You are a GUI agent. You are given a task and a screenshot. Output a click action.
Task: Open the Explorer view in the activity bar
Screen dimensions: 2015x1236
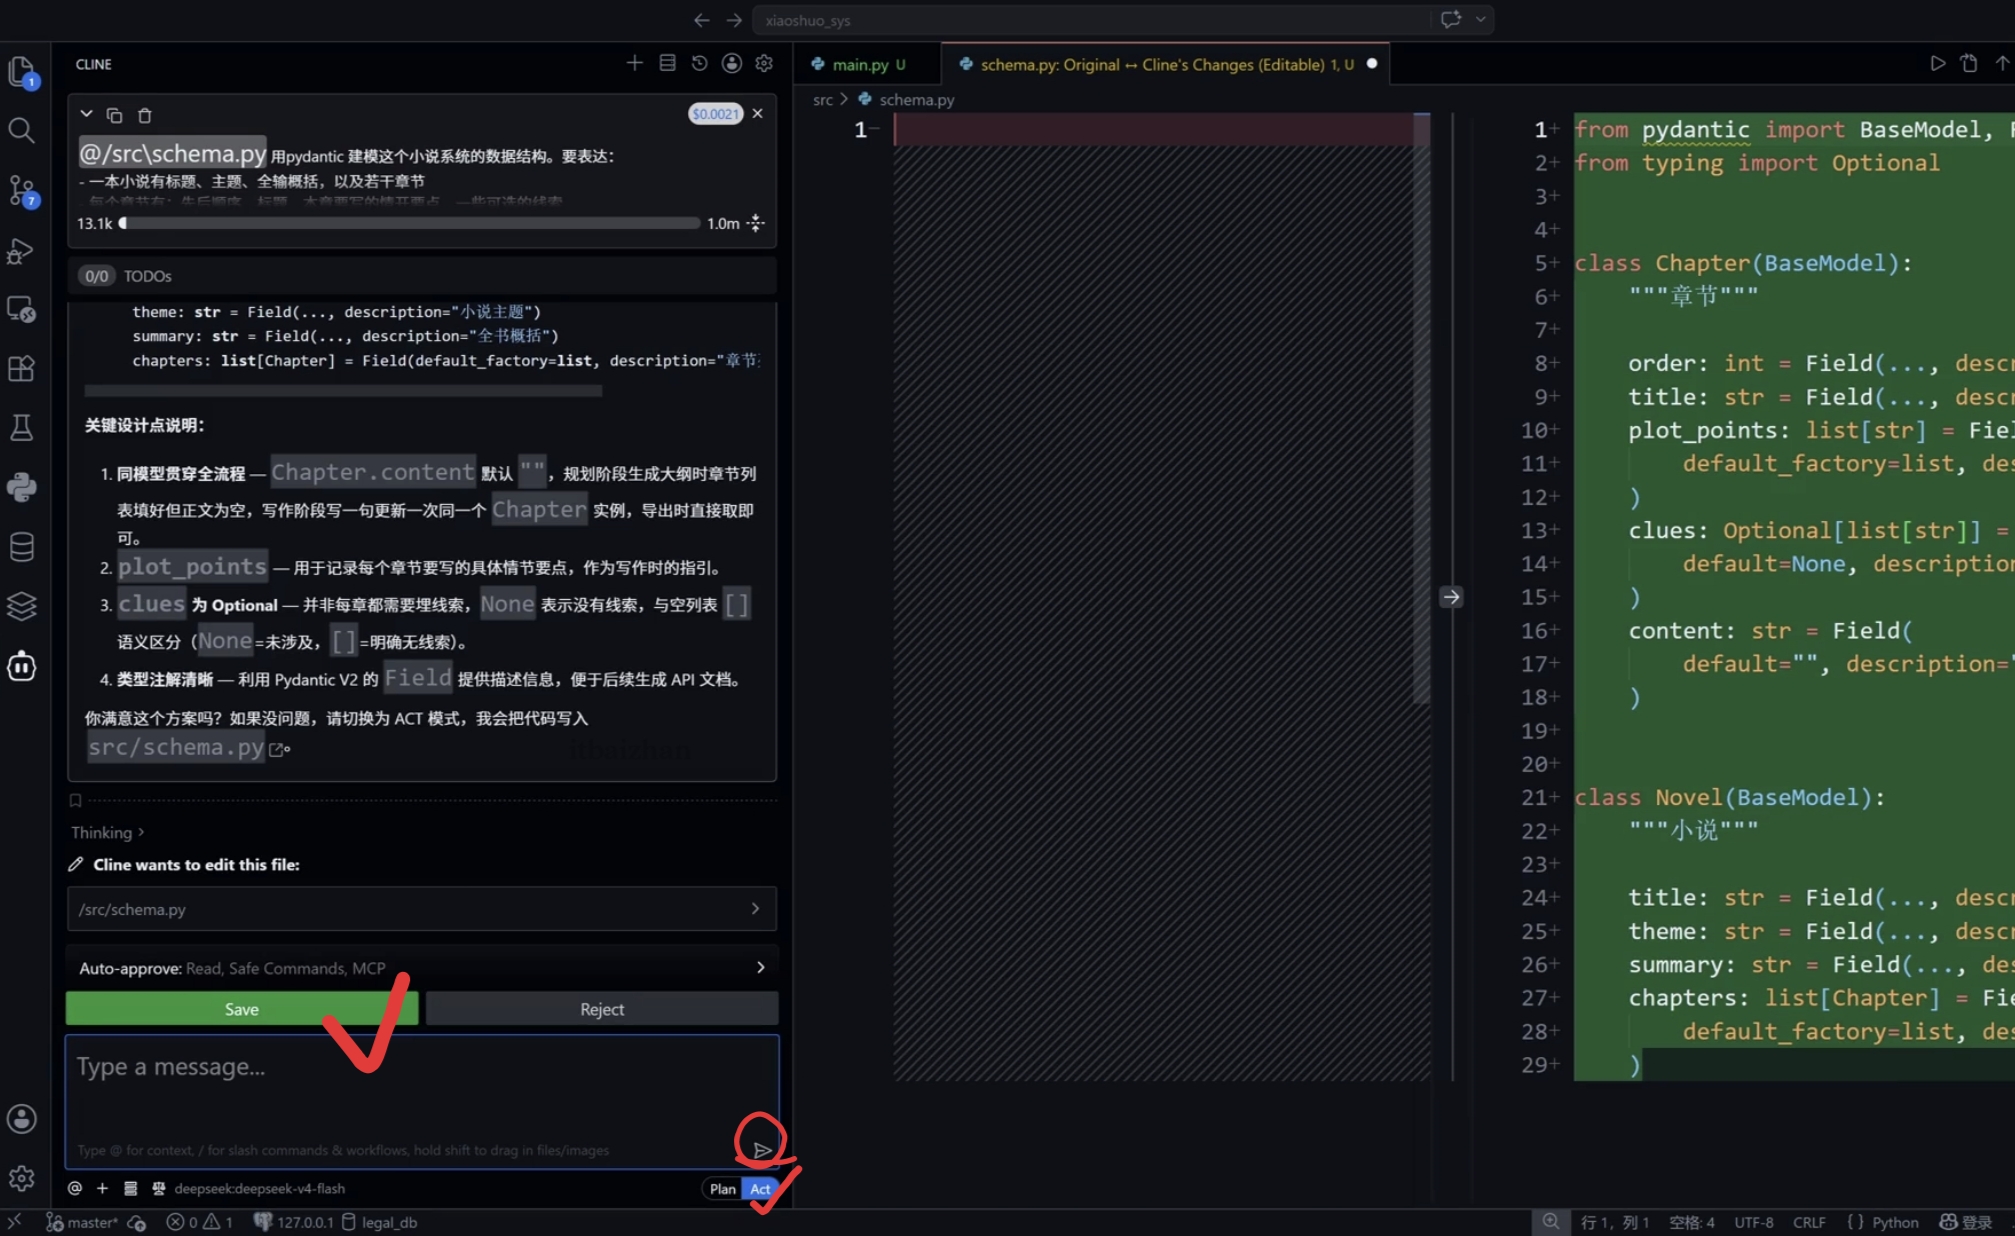22,72
